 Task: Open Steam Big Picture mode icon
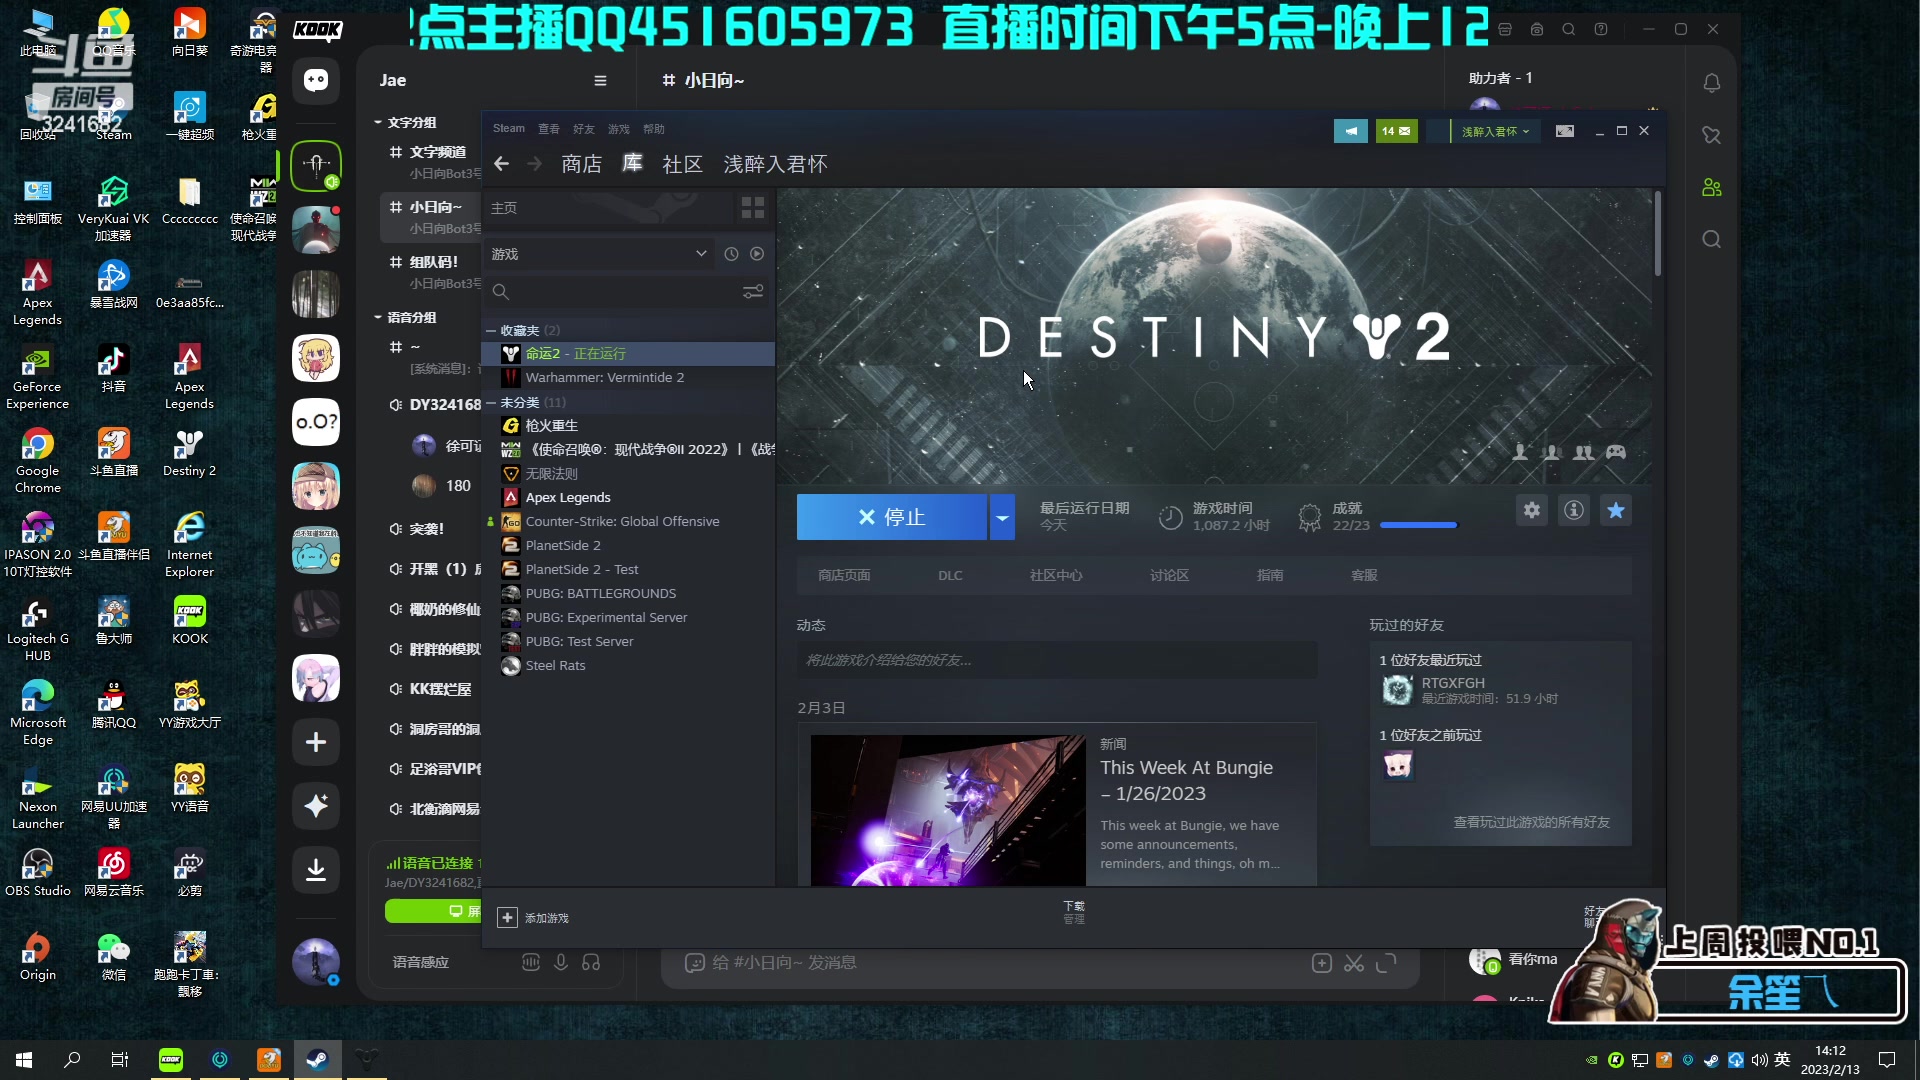click(1565, 131)
